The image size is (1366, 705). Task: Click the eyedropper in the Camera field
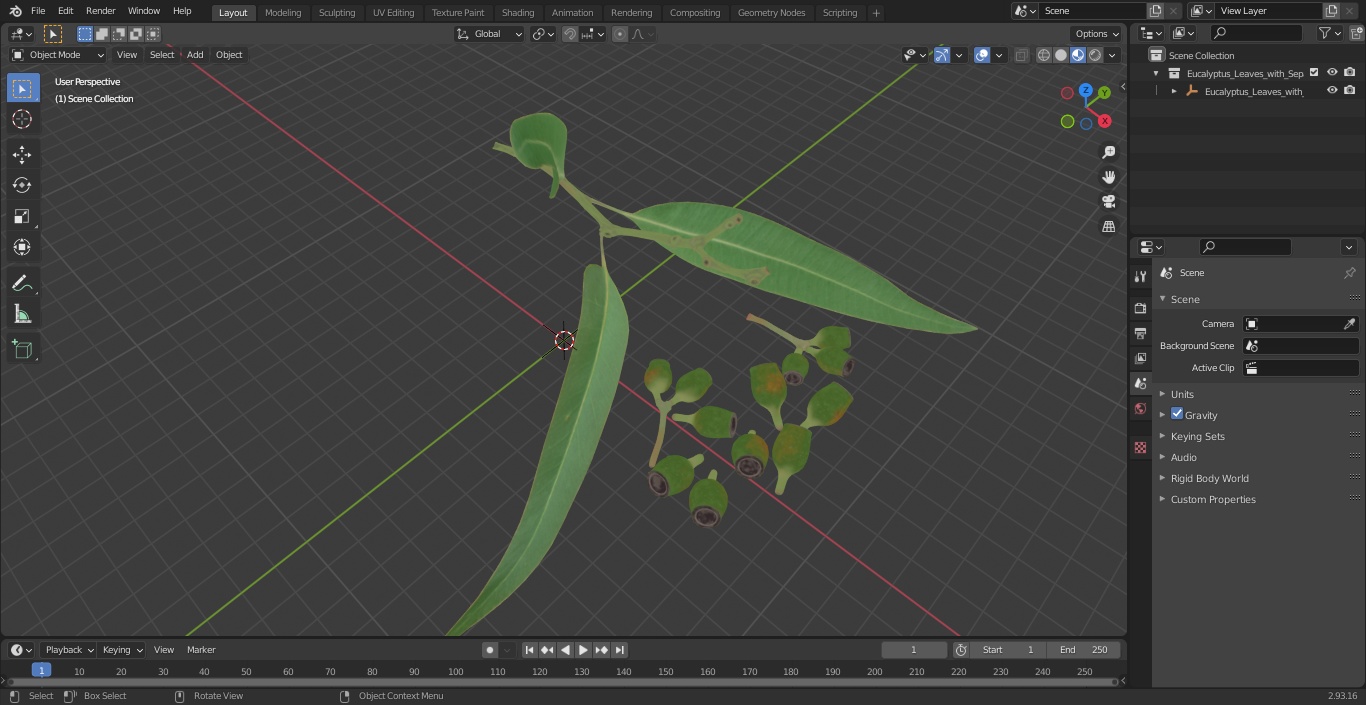pyautogui.click(x=1349, y=324)
